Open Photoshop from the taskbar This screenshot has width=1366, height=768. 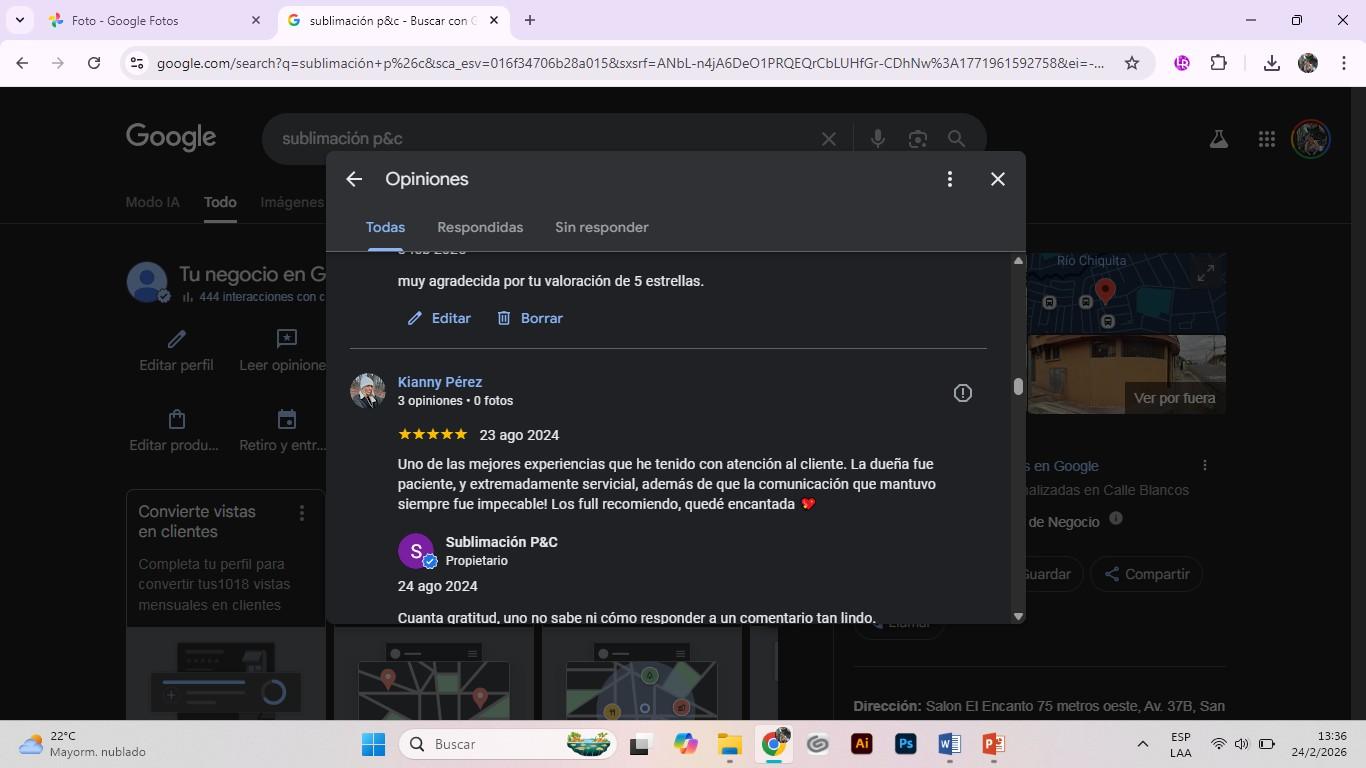(x=905, y=744)
